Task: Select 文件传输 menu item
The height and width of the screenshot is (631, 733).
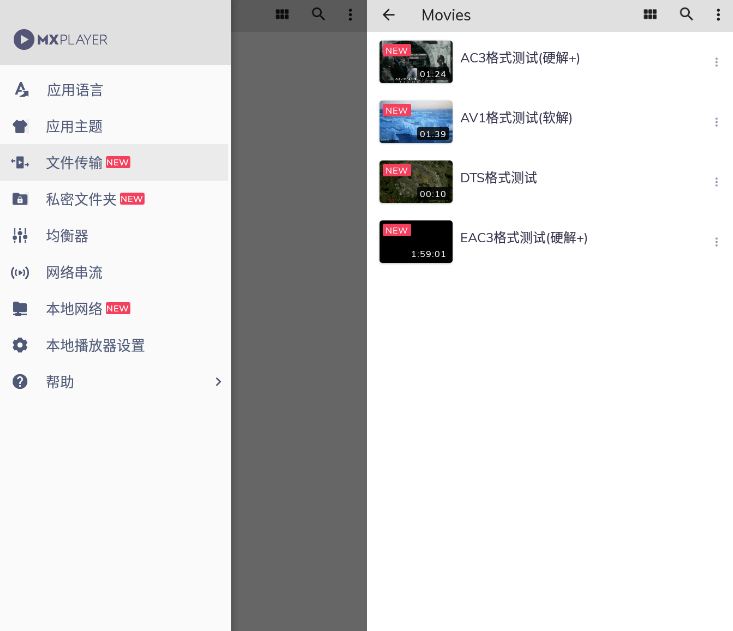Action: [x=74, y=163]
